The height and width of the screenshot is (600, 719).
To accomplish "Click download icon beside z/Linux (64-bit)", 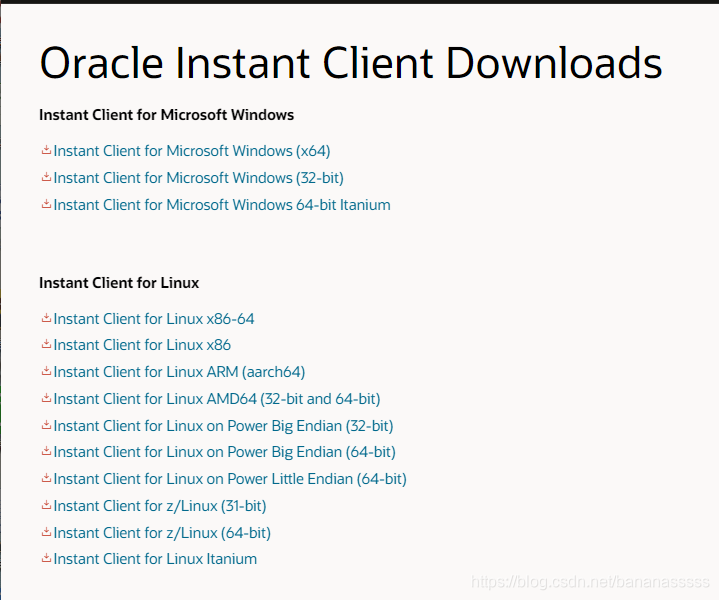I will click(46, 532).
